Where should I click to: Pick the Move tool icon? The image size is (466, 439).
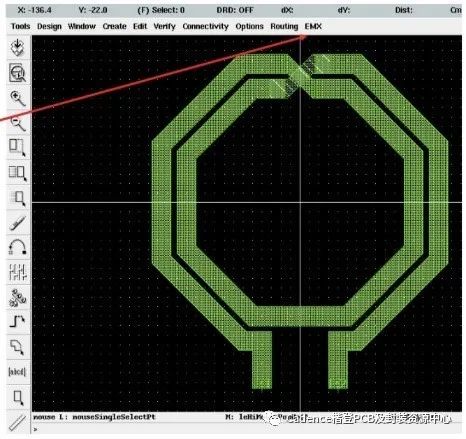point(17,198)
